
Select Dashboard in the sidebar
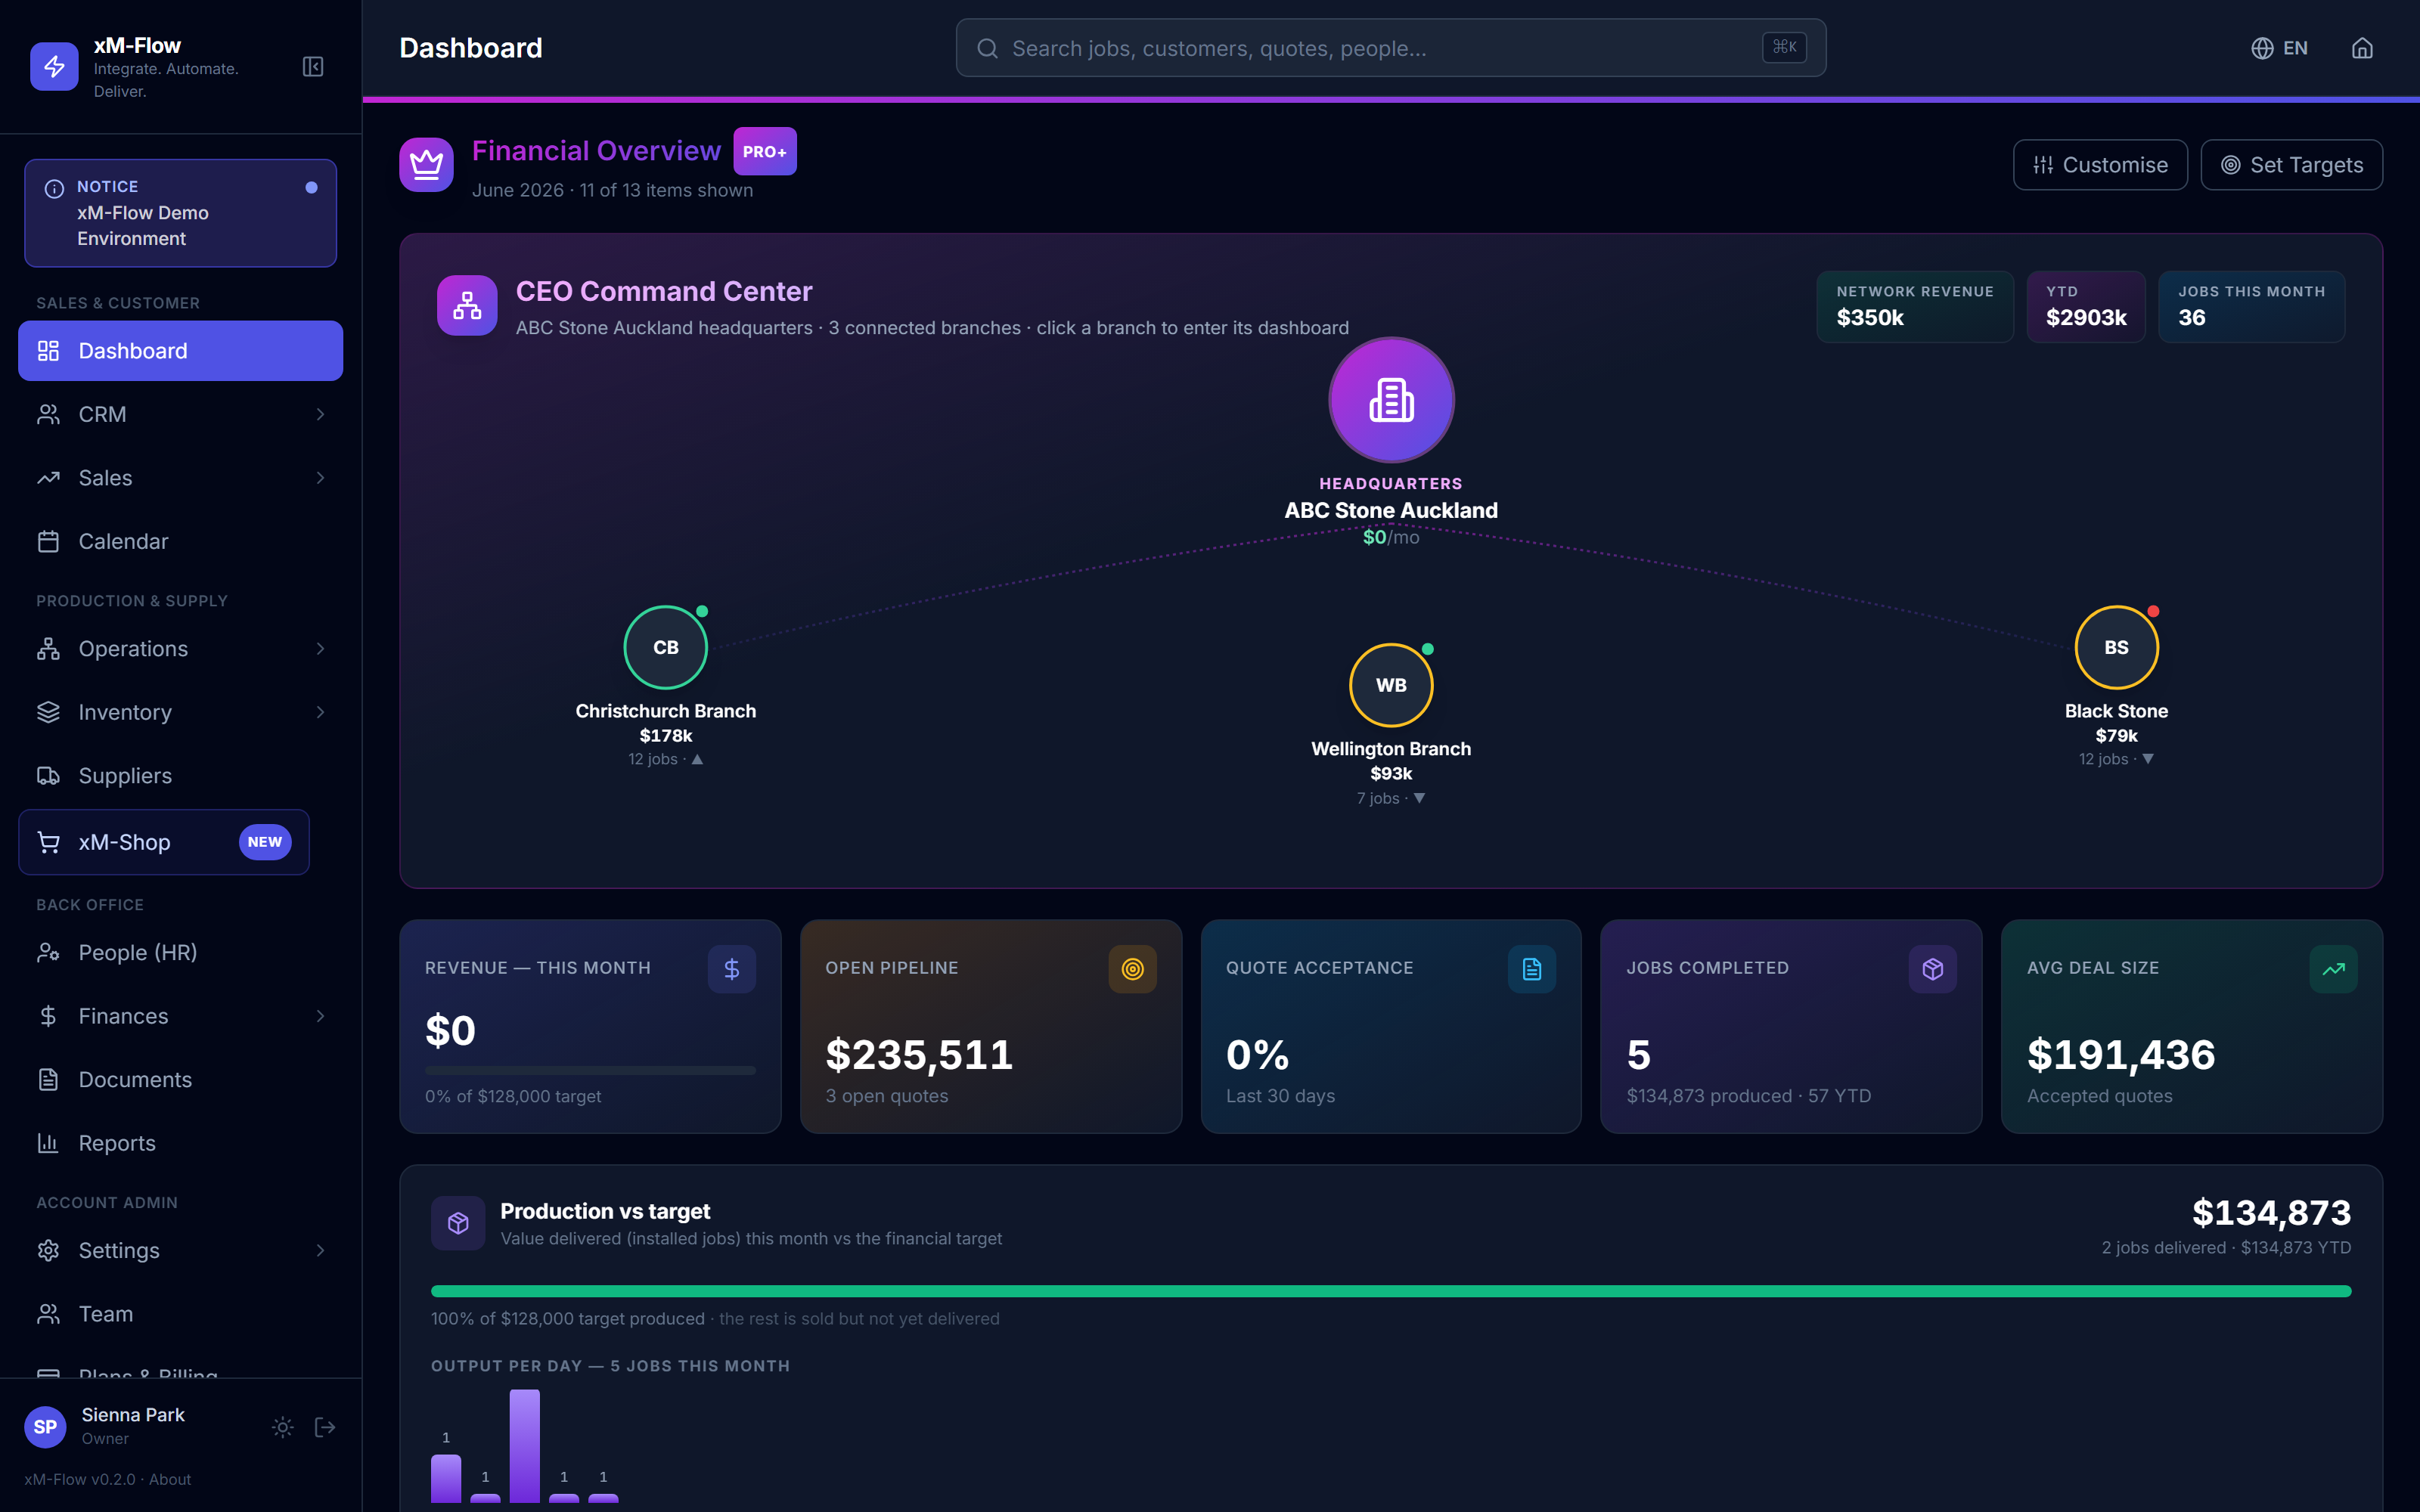180,351
